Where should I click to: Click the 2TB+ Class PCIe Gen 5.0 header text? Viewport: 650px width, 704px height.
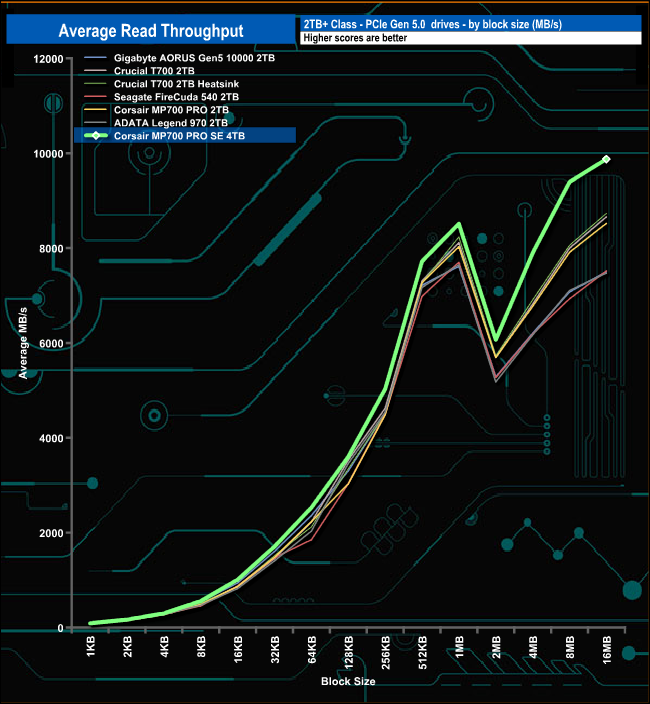click(432, 24)
